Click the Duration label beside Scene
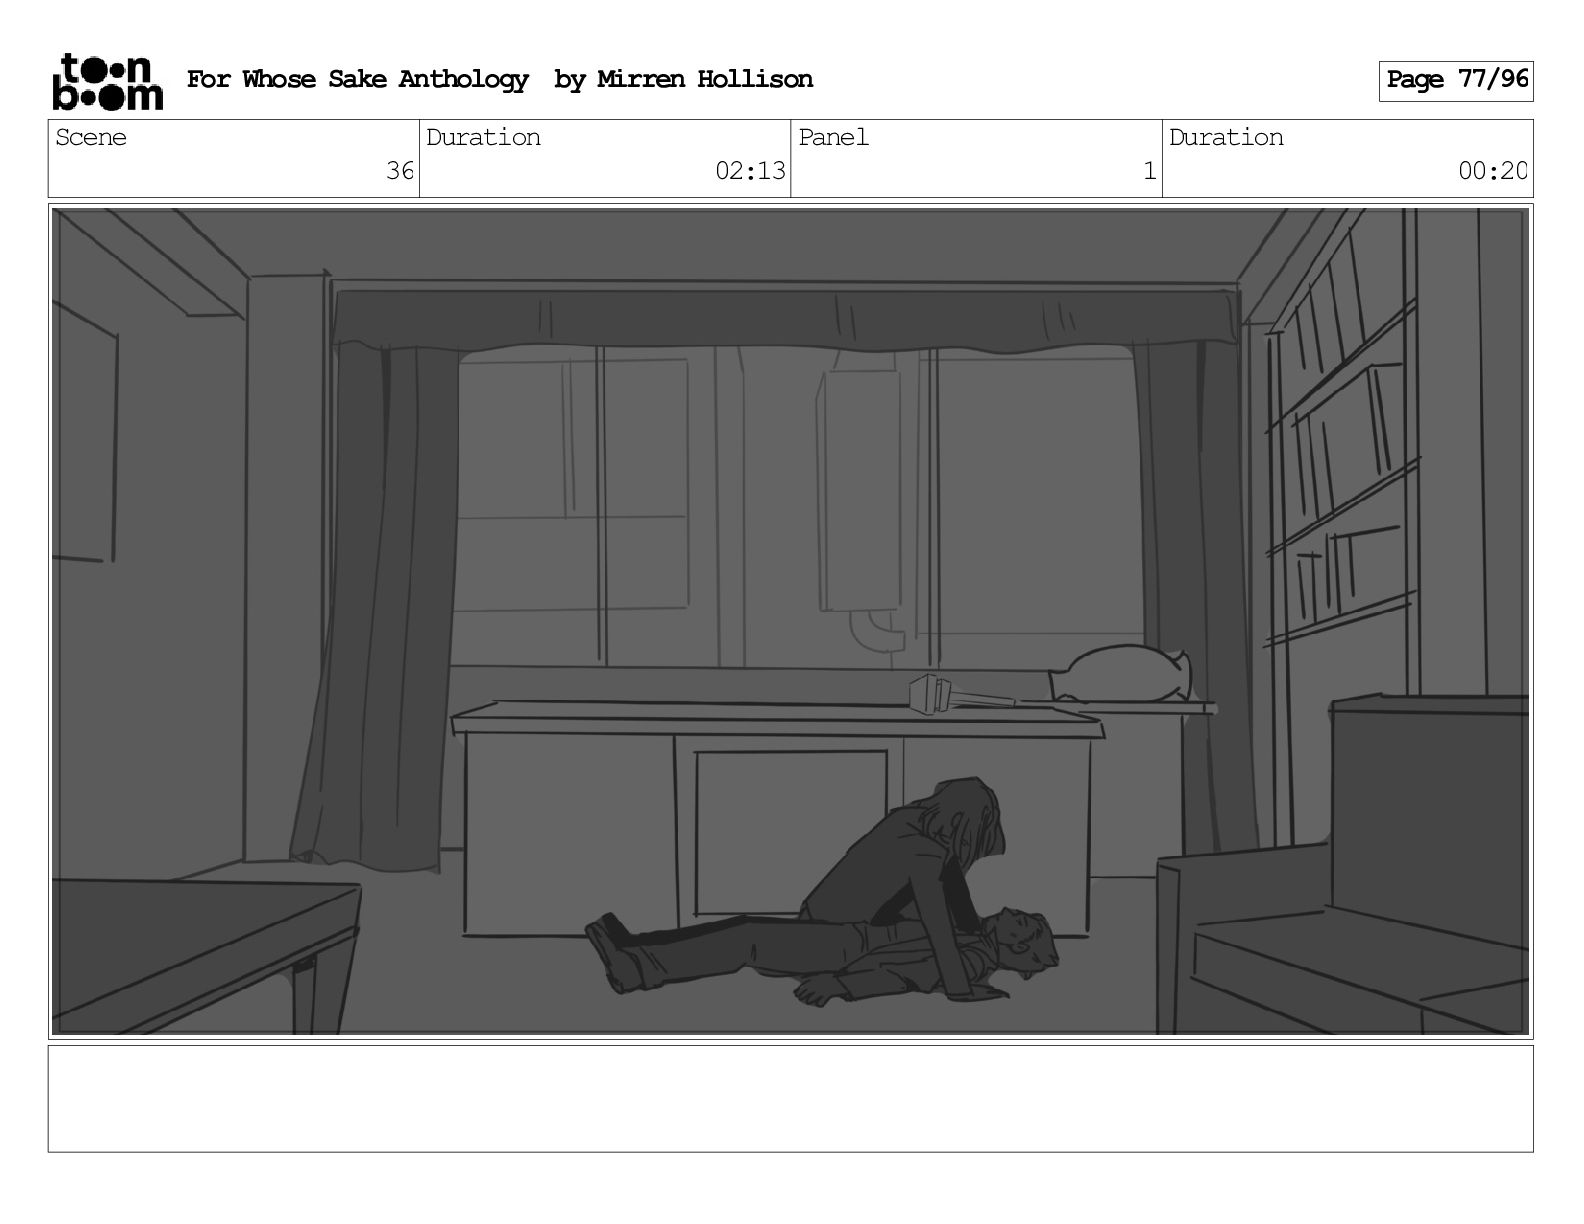This screenshot has height=1224, width=1584. pos(483,137)
